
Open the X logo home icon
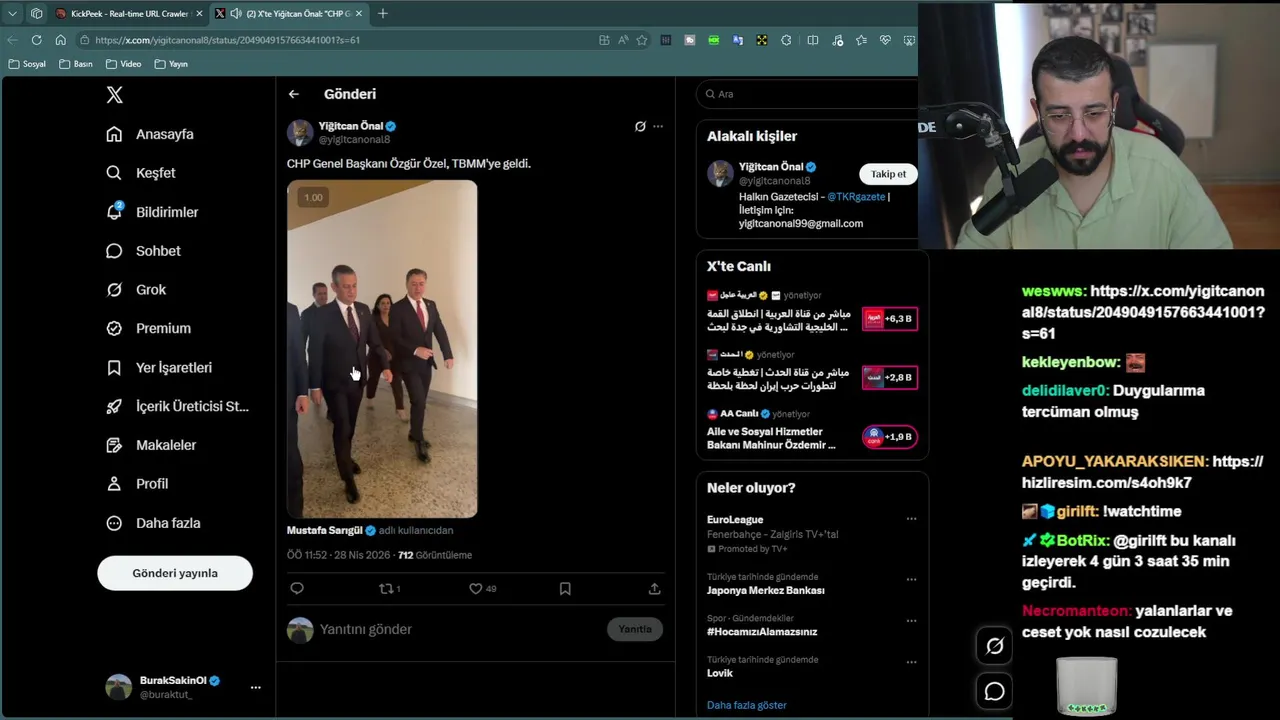pyautogui.click(x=114, y=95)
